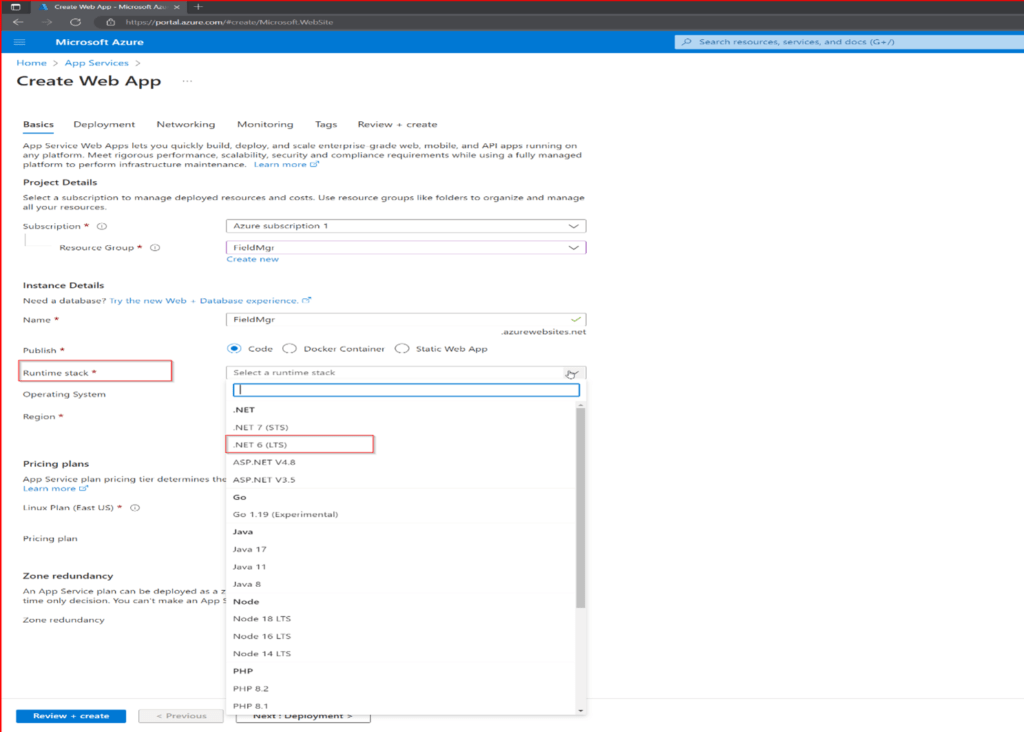Click the runtime stack list scrollbar
Viewport: 1024px width, 732px height.
[581, 508]
